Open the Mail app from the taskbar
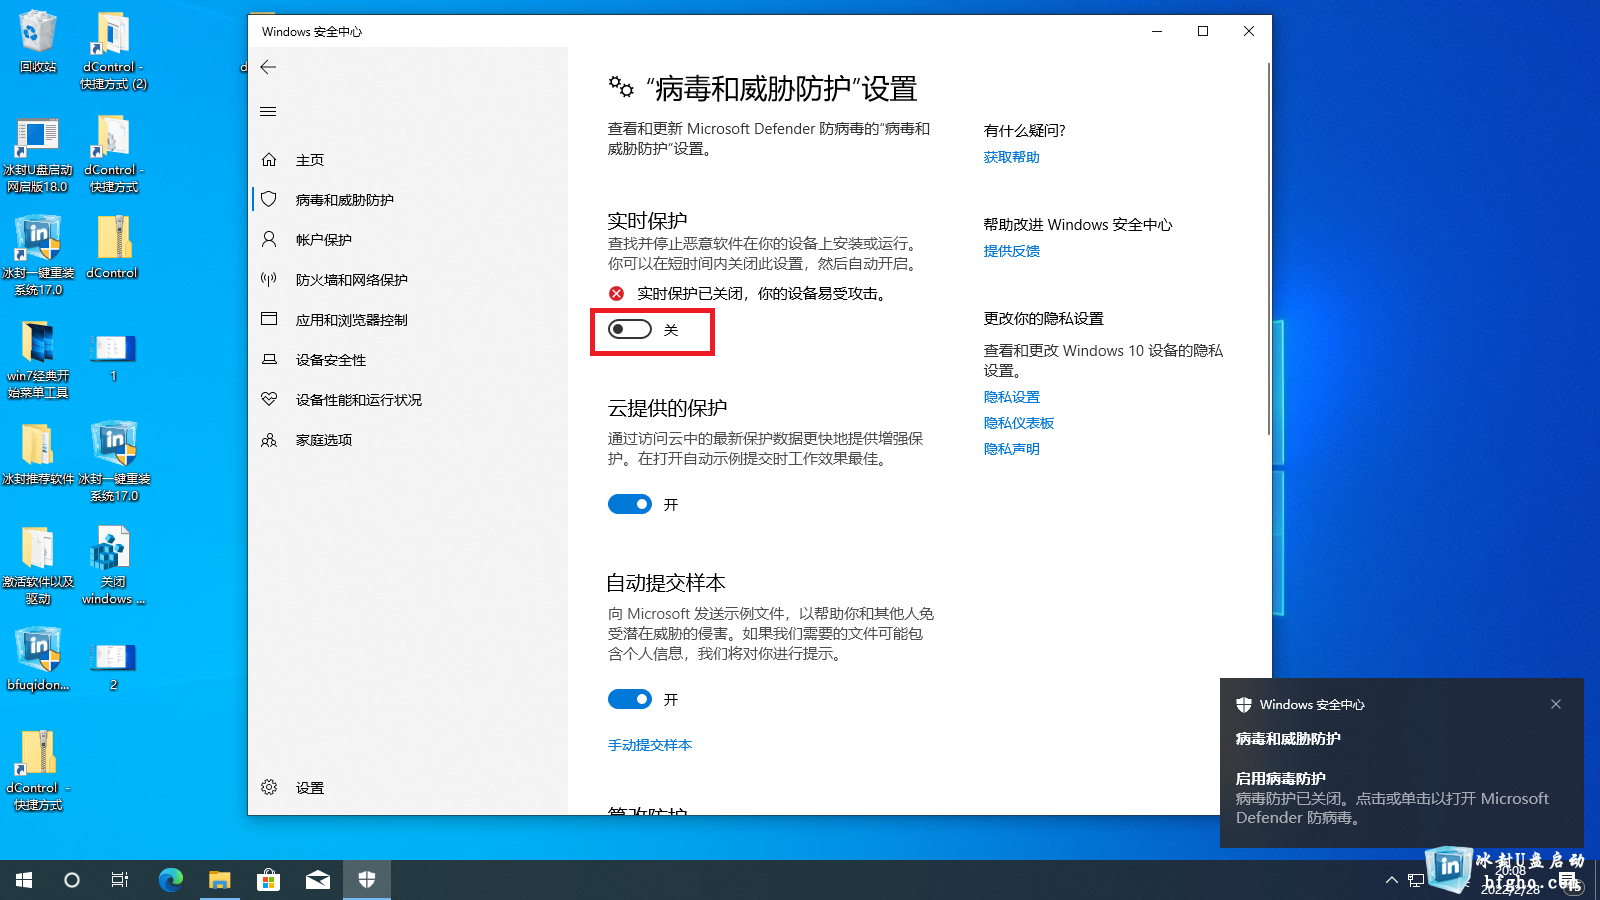This screenshot has width=1600, height=900. pyautogui.click(x=318, y=880)
